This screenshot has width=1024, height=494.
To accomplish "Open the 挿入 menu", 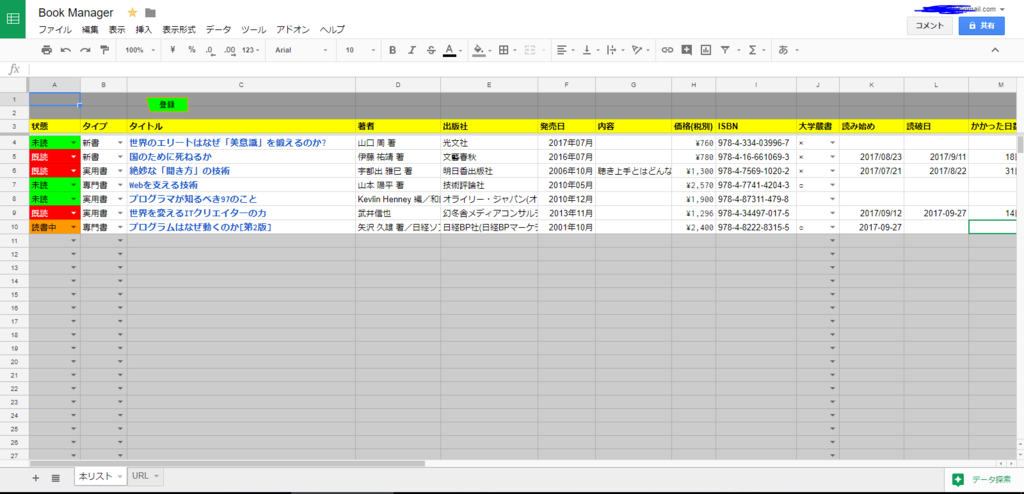I will click(x=144, y=29).
